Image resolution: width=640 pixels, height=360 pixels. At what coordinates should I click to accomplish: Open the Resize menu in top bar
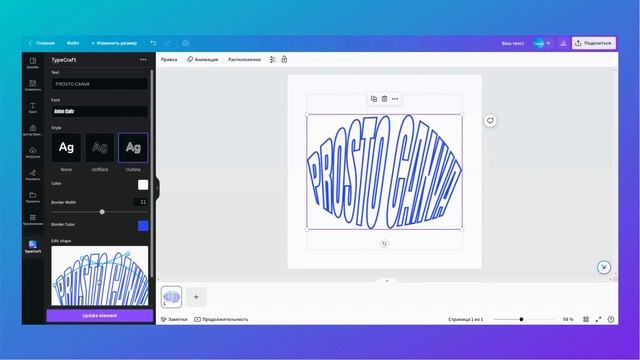[x=114, y=43]
